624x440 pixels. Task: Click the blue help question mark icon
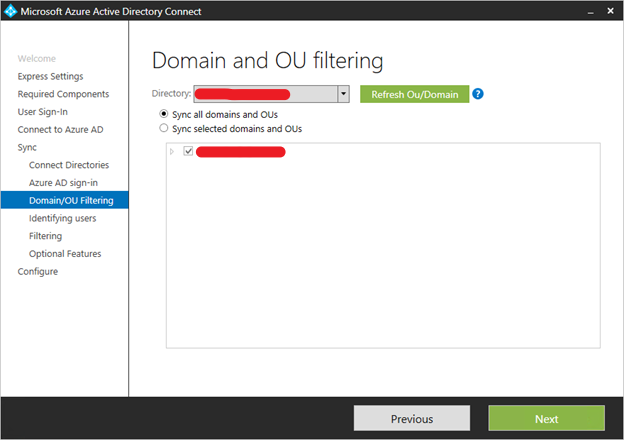point(478,94)
